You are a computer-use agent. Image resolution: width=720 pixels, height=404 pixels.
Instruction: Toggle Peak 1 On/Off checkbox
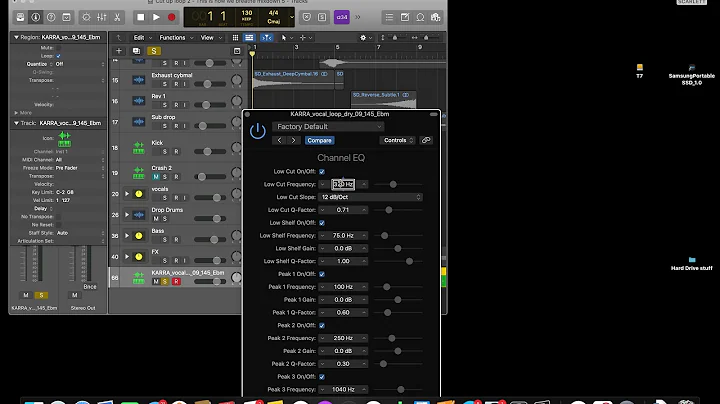click(x=322, y=274)
